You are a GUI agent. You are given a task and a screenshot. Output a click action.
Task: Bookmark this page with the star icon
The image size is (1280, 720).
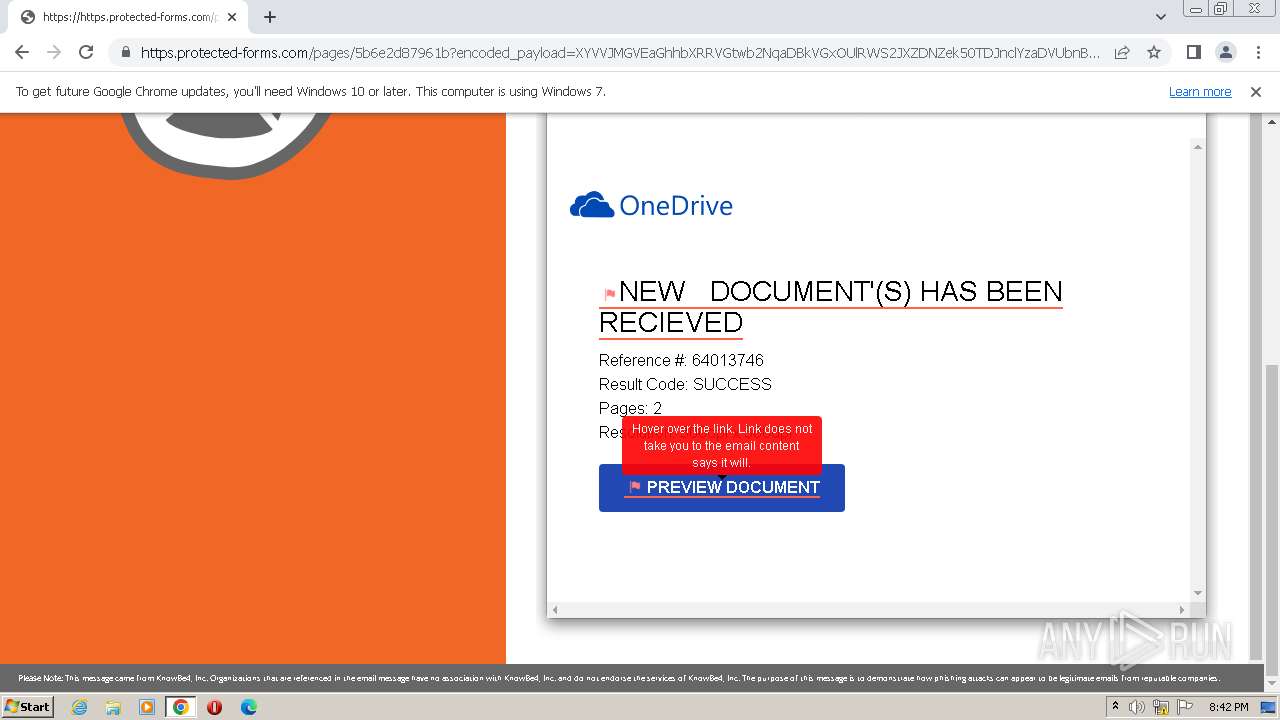click(x=1154, y=52)
